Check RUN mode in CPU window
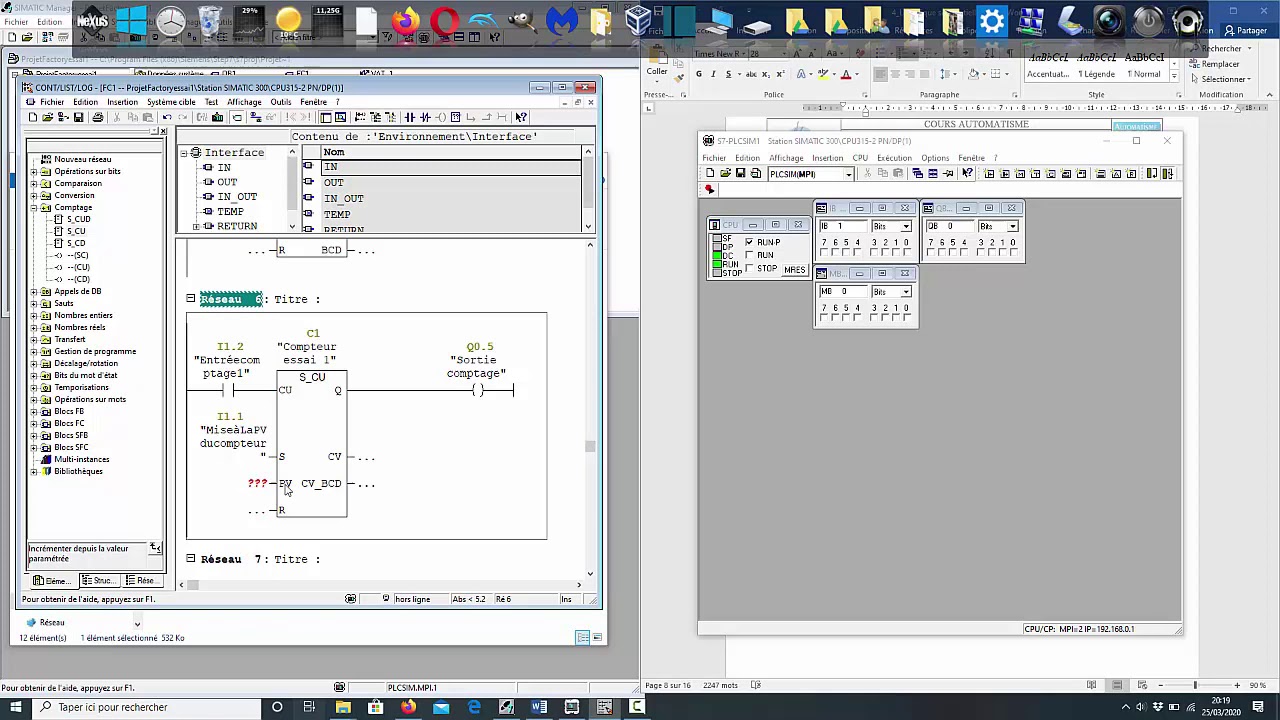Viewport: 1280px width, 720px height. (x=749, y=255)
